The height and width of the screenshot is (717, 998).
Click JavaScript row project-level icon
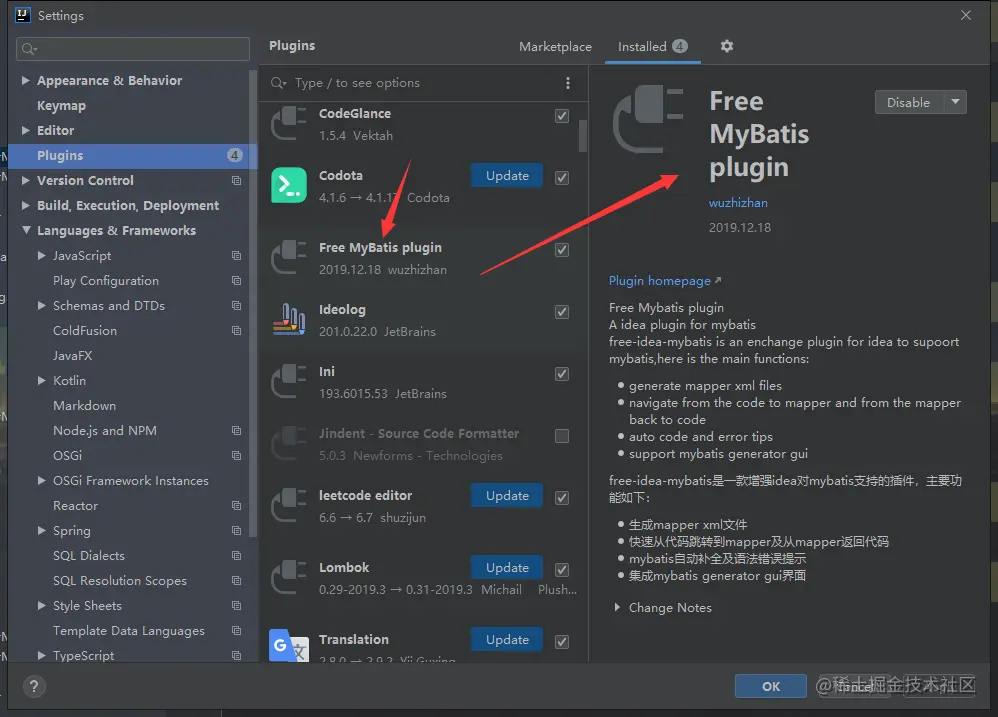point(236,256)
